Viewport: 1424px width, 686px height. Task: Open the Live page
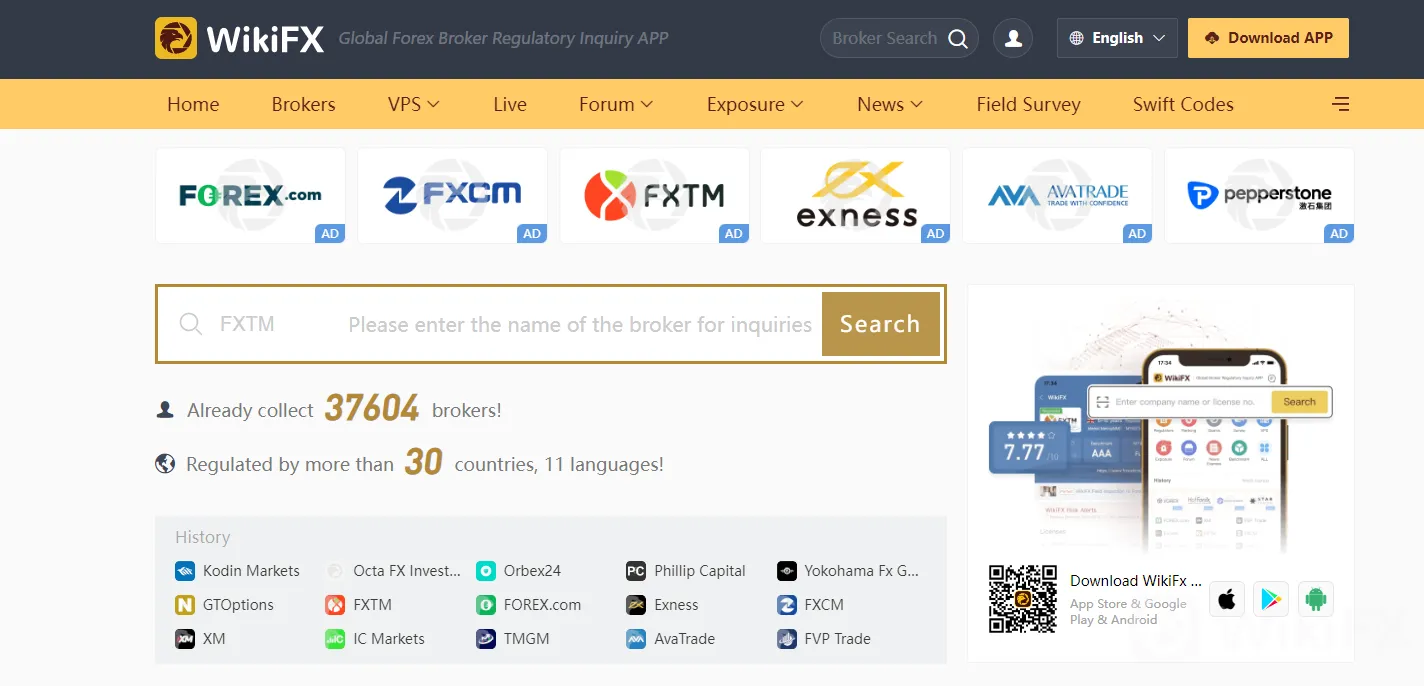point(510,104)
